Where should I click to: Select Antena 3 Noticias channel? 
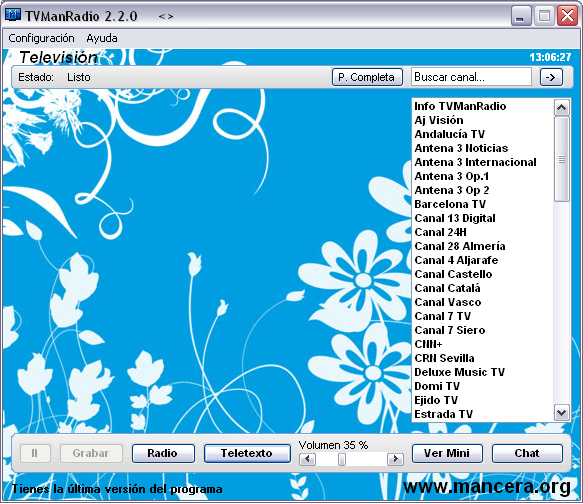(461, 148)
